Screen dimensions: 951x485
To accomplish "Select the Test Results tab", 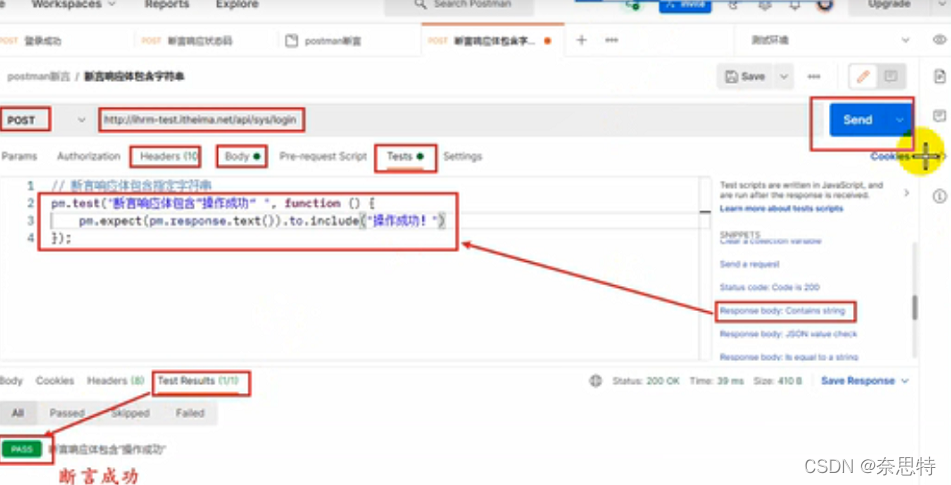I will coord(198,381).
